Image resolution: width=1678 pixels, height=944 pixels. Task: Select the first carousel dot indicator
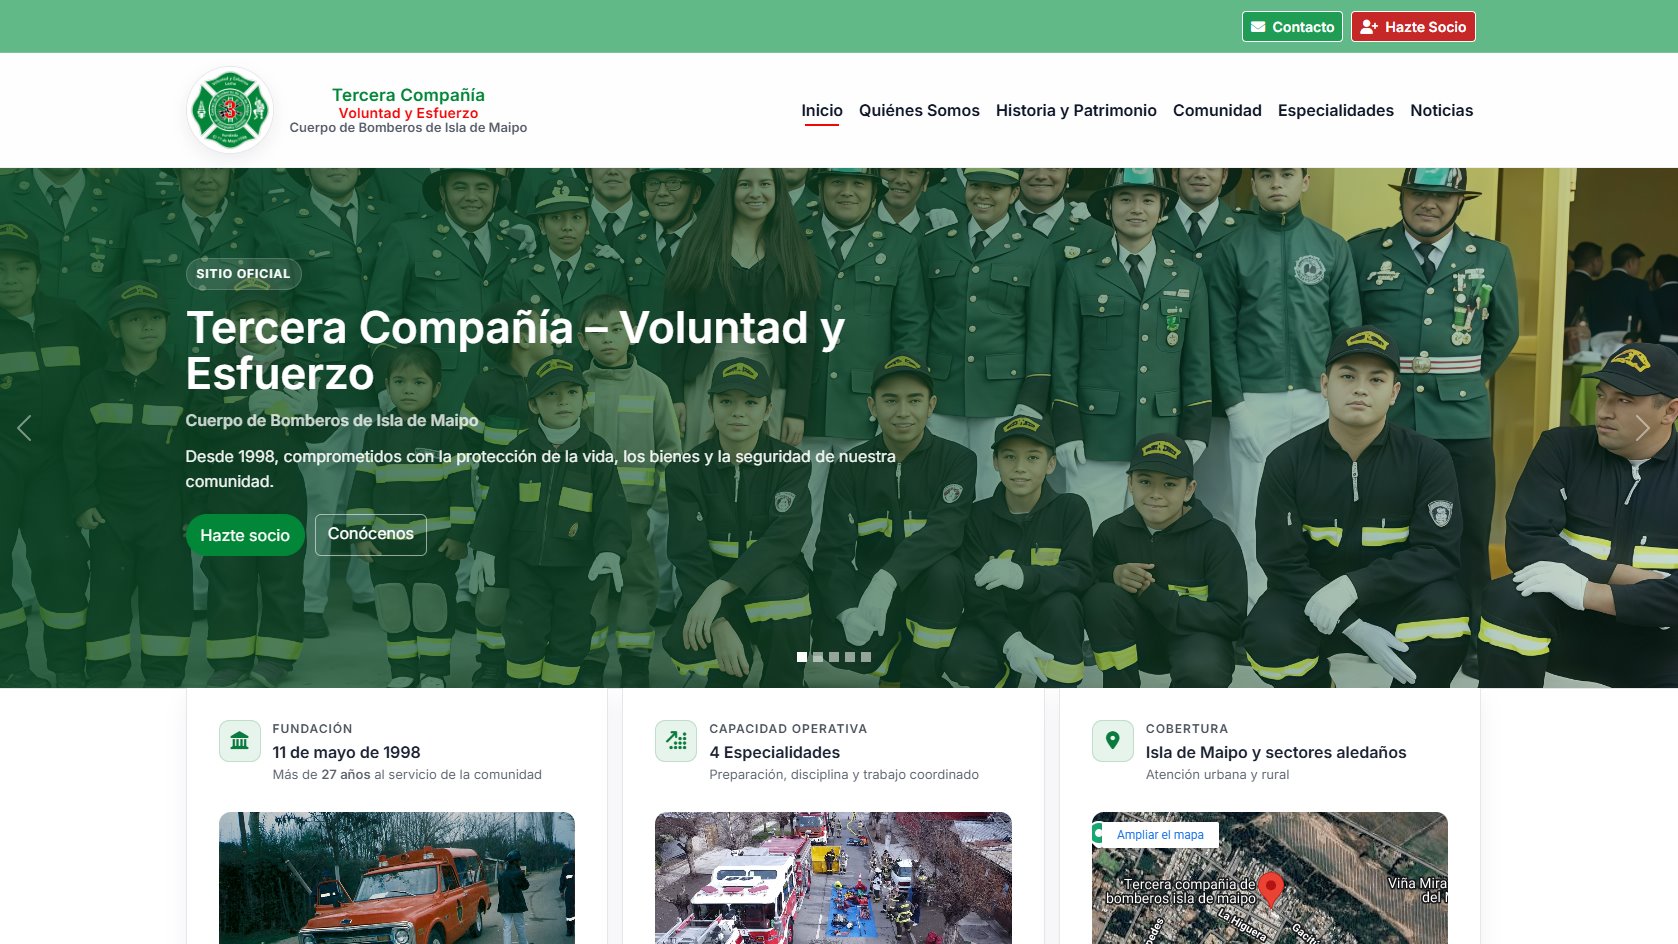801,657
